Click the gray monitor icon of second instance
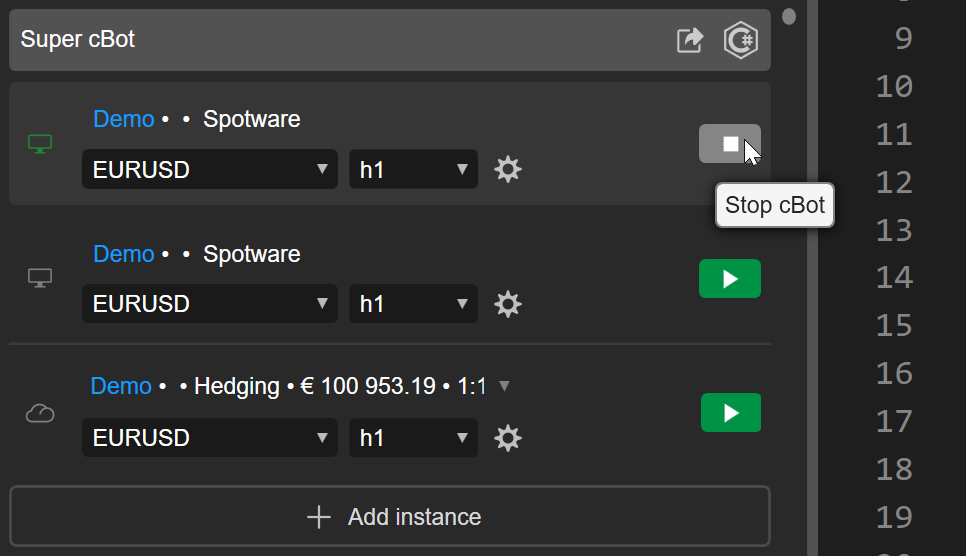The height and width of the screenshot is (556, 966). (x=40, y=278)
